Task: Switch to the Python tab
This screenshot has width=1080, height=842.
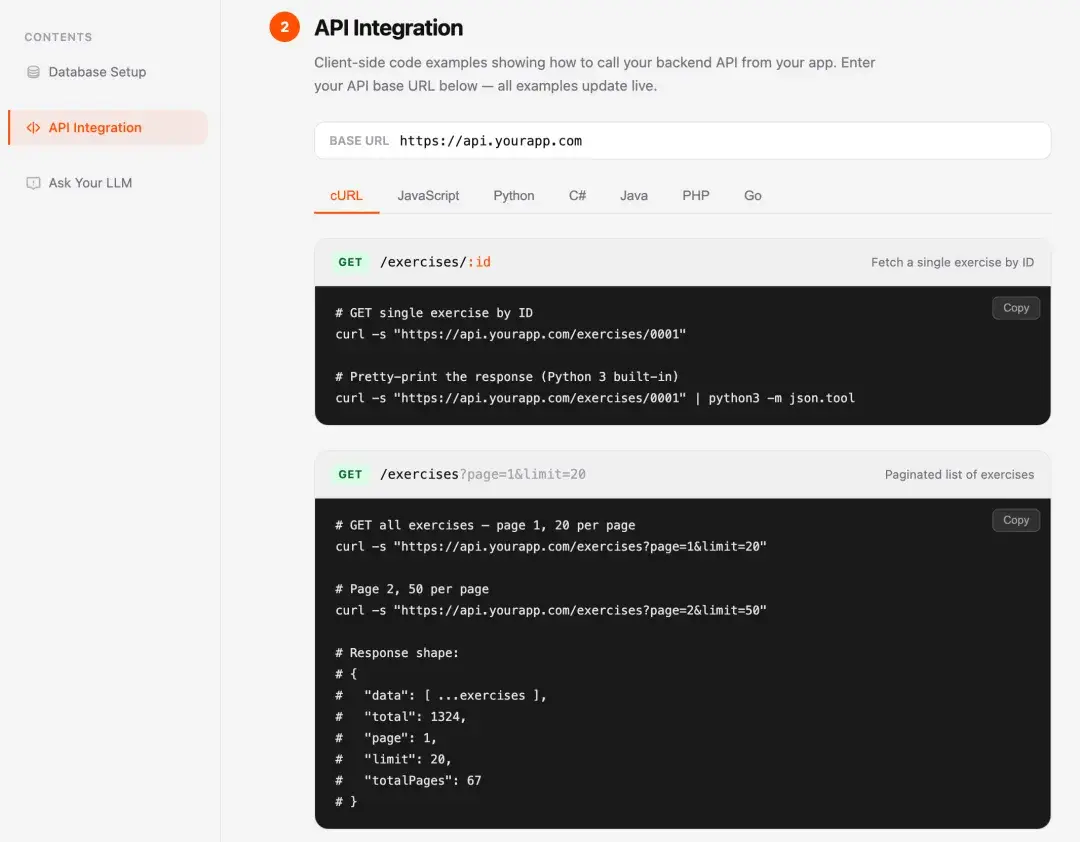Action: pyautogui.click(x=514, y=196)
